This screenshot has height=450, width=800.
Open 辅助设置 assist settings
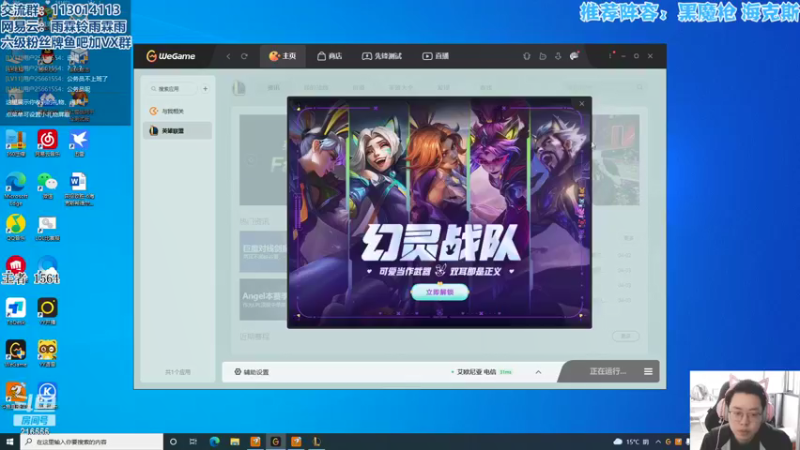[252, 372]
